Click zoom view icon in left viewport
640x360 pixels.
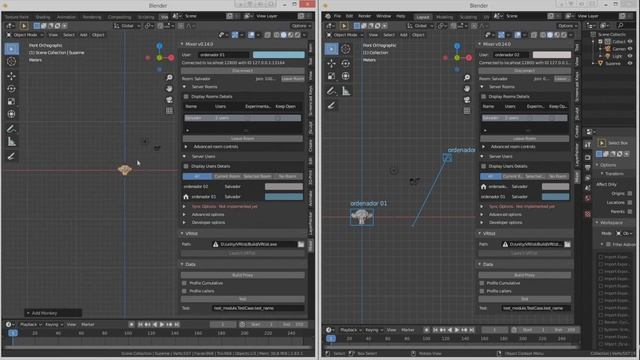[x=169, y=78]
